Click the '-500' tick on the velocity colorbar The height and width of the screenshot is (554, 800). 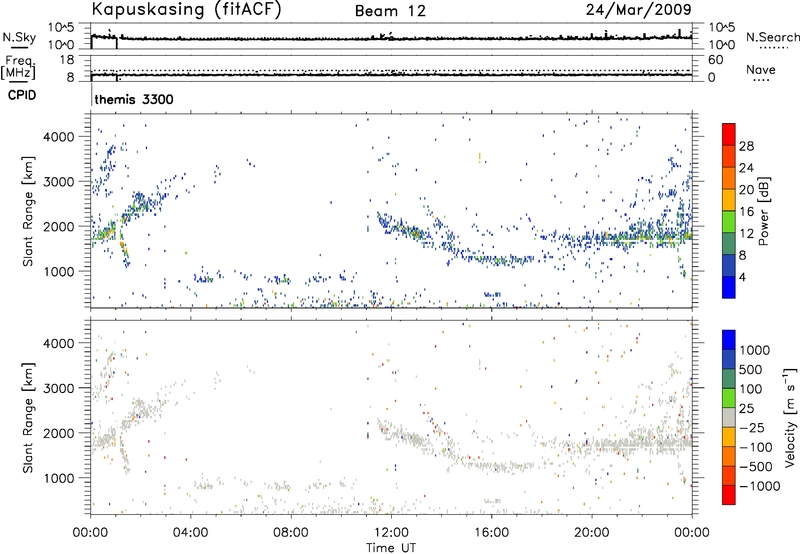756,466
